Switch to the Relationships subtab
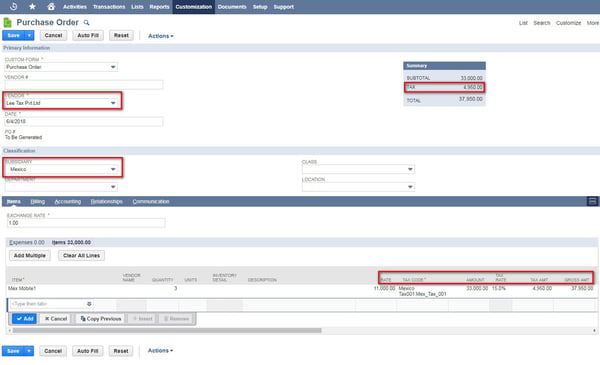Screen dimensions: 600x365 point(106,202)
